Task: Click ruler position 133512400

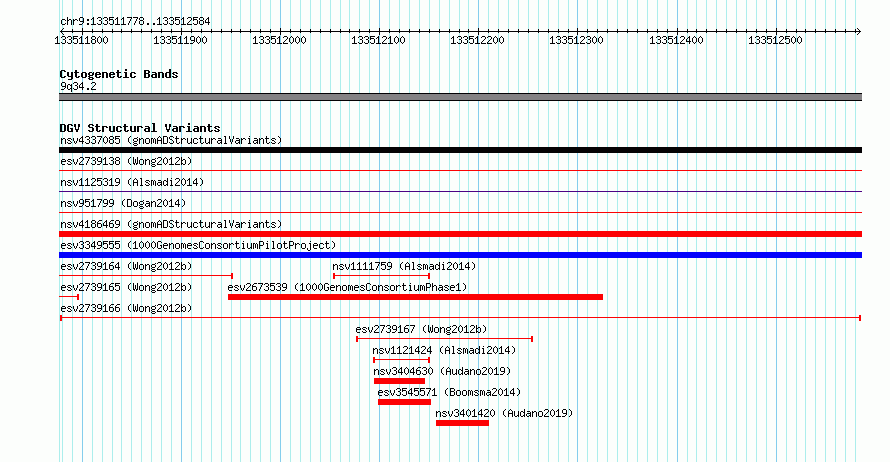Action: 676,40
